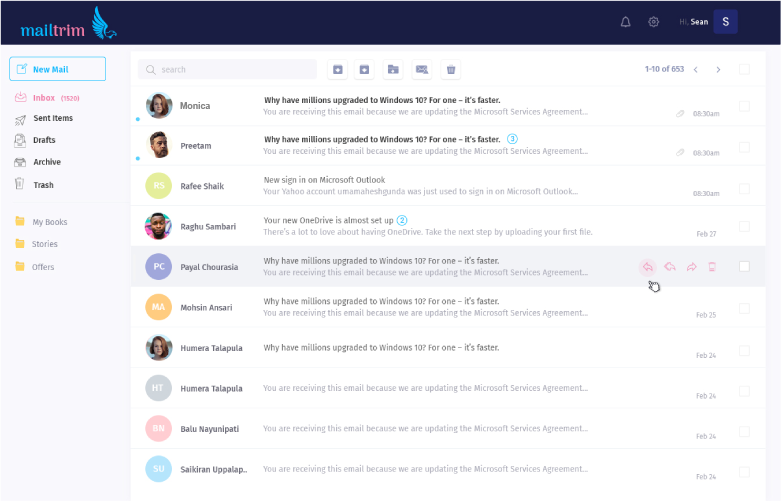The image size is (781, 501).
Task: Click the RS avatar for Rafee Shaik
Action: (x=159, y=186)
